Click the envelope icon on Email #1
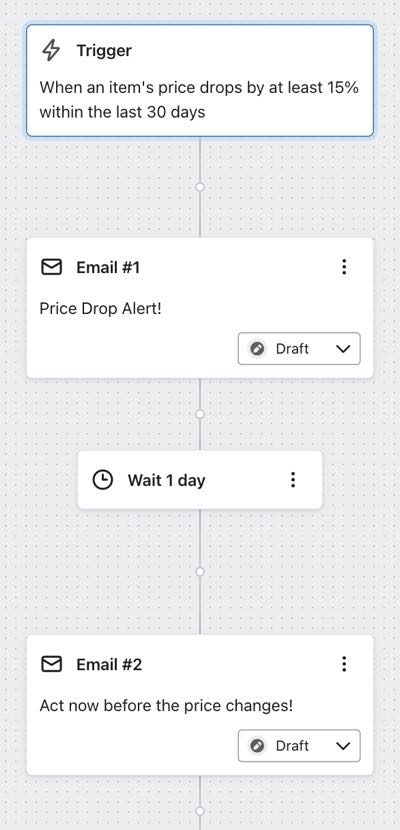This screenshot has width=400, height=830. (x=51, y=267)
